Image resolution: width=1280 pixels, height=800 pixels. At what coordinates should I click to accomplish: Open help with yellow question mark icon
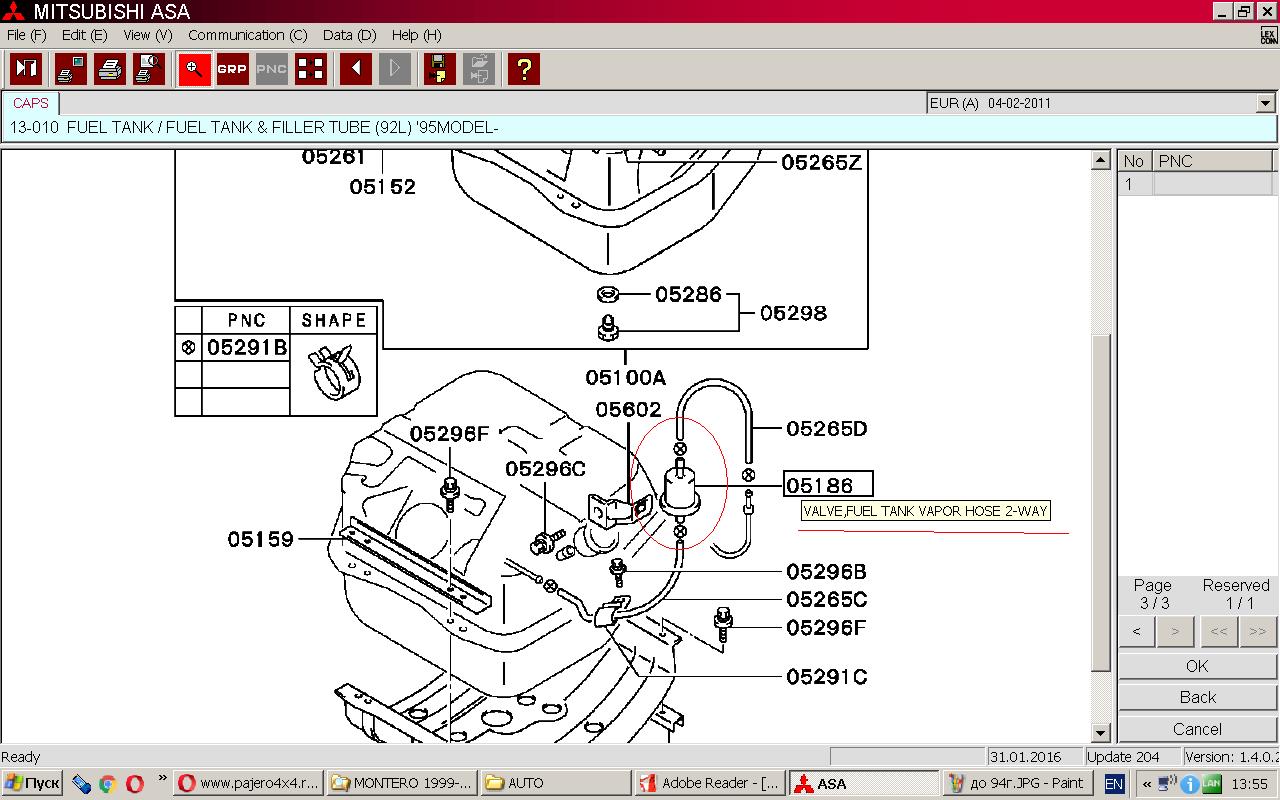[x=523, y=69]
